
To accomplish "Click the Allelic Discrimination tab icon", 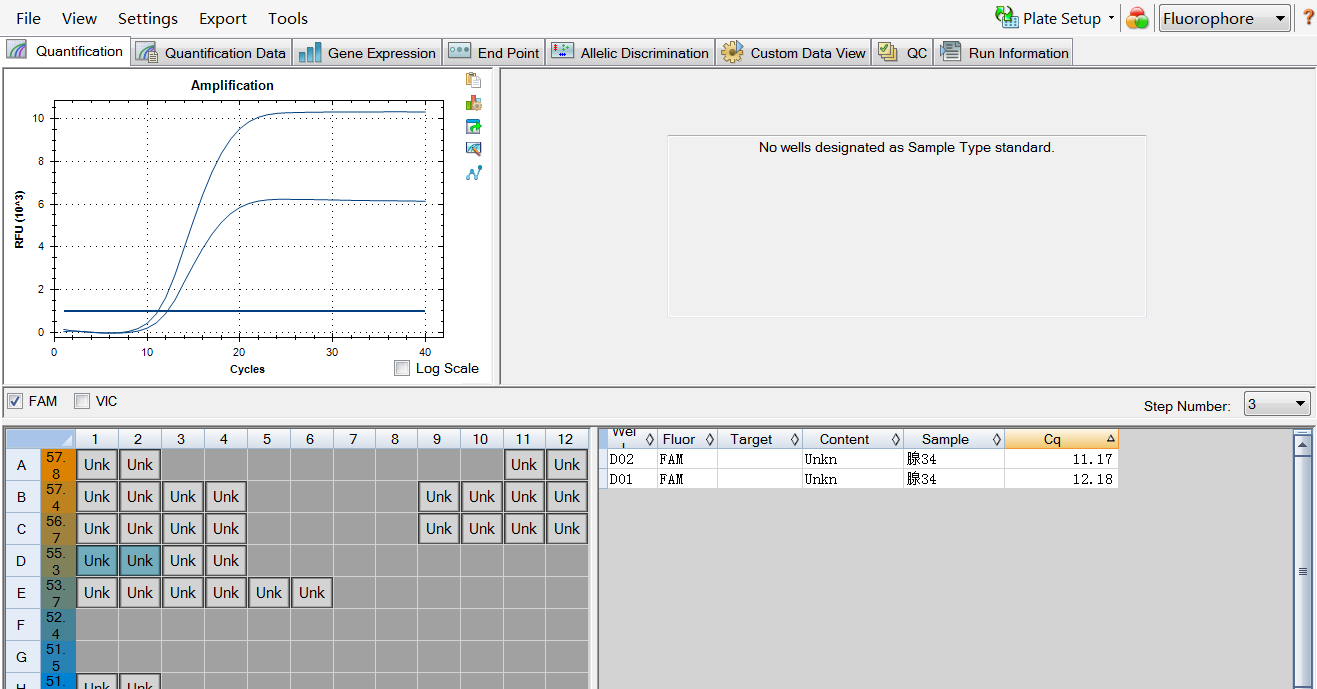I will pos(563,51).
